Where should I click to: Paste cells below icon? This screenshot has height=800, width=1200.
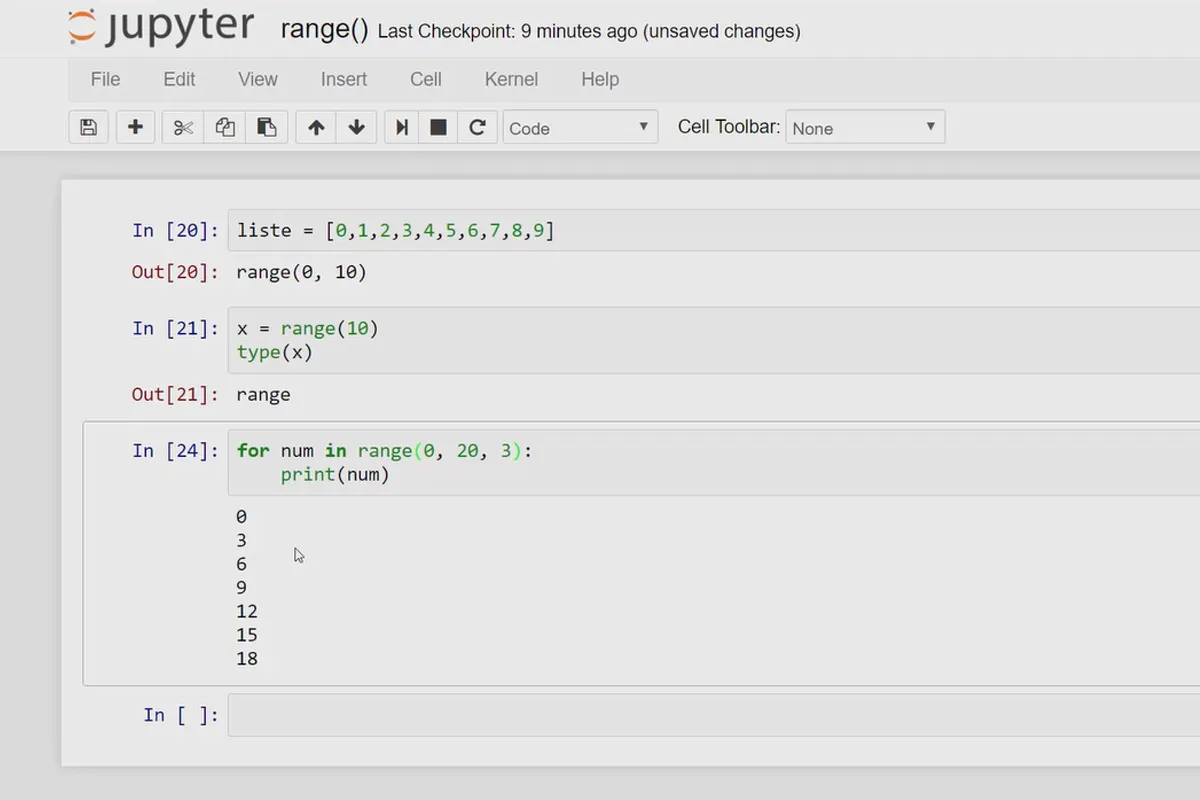click(266, 127)
